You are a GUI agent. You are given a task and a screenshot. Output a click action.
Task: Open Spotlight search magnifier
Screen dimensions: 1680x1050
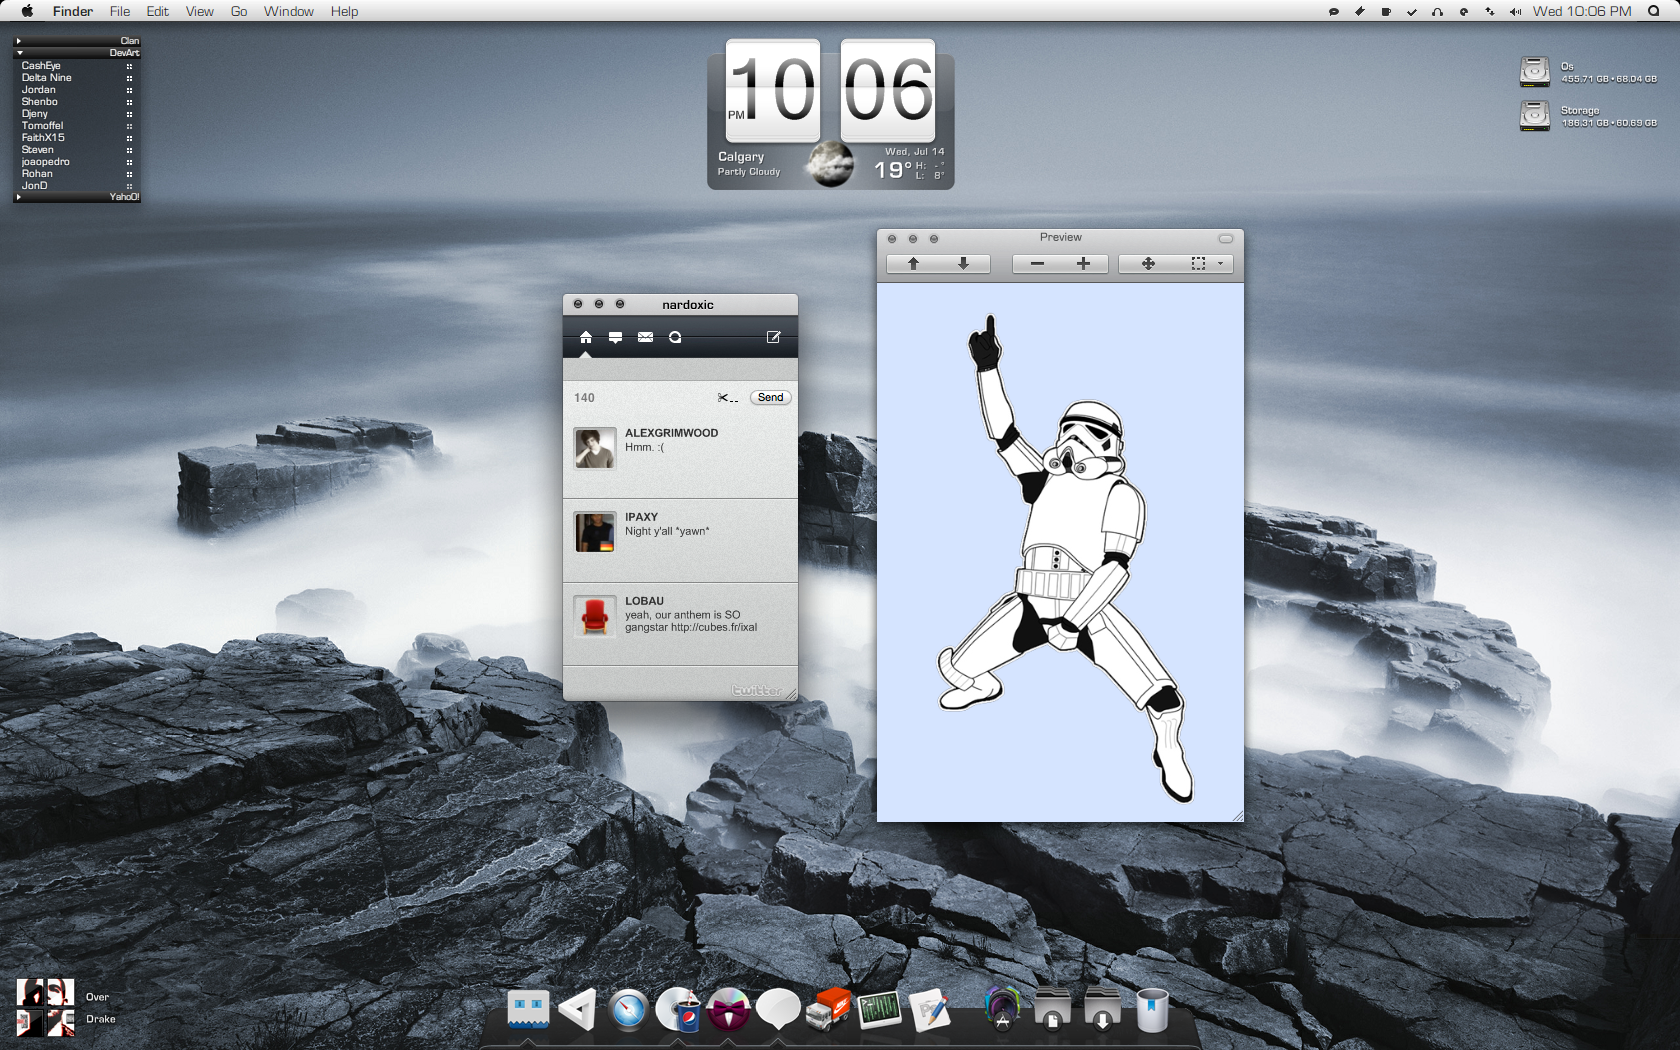click(x=1654, y=12)
